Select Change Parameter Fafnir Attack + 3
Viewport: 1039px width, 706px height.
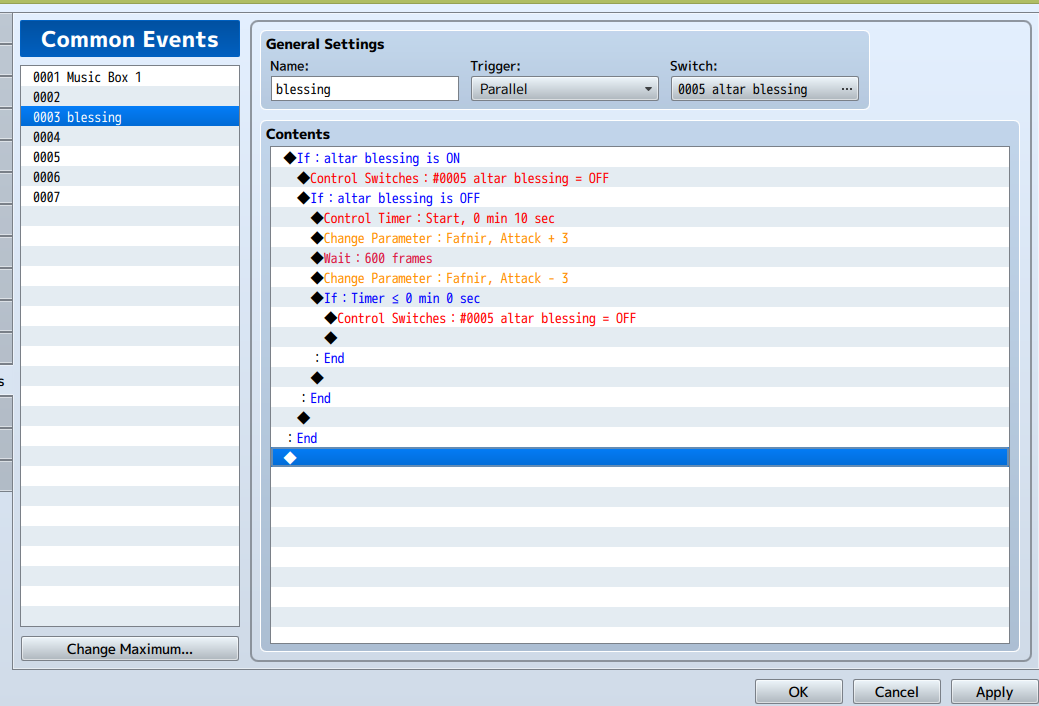640,238
